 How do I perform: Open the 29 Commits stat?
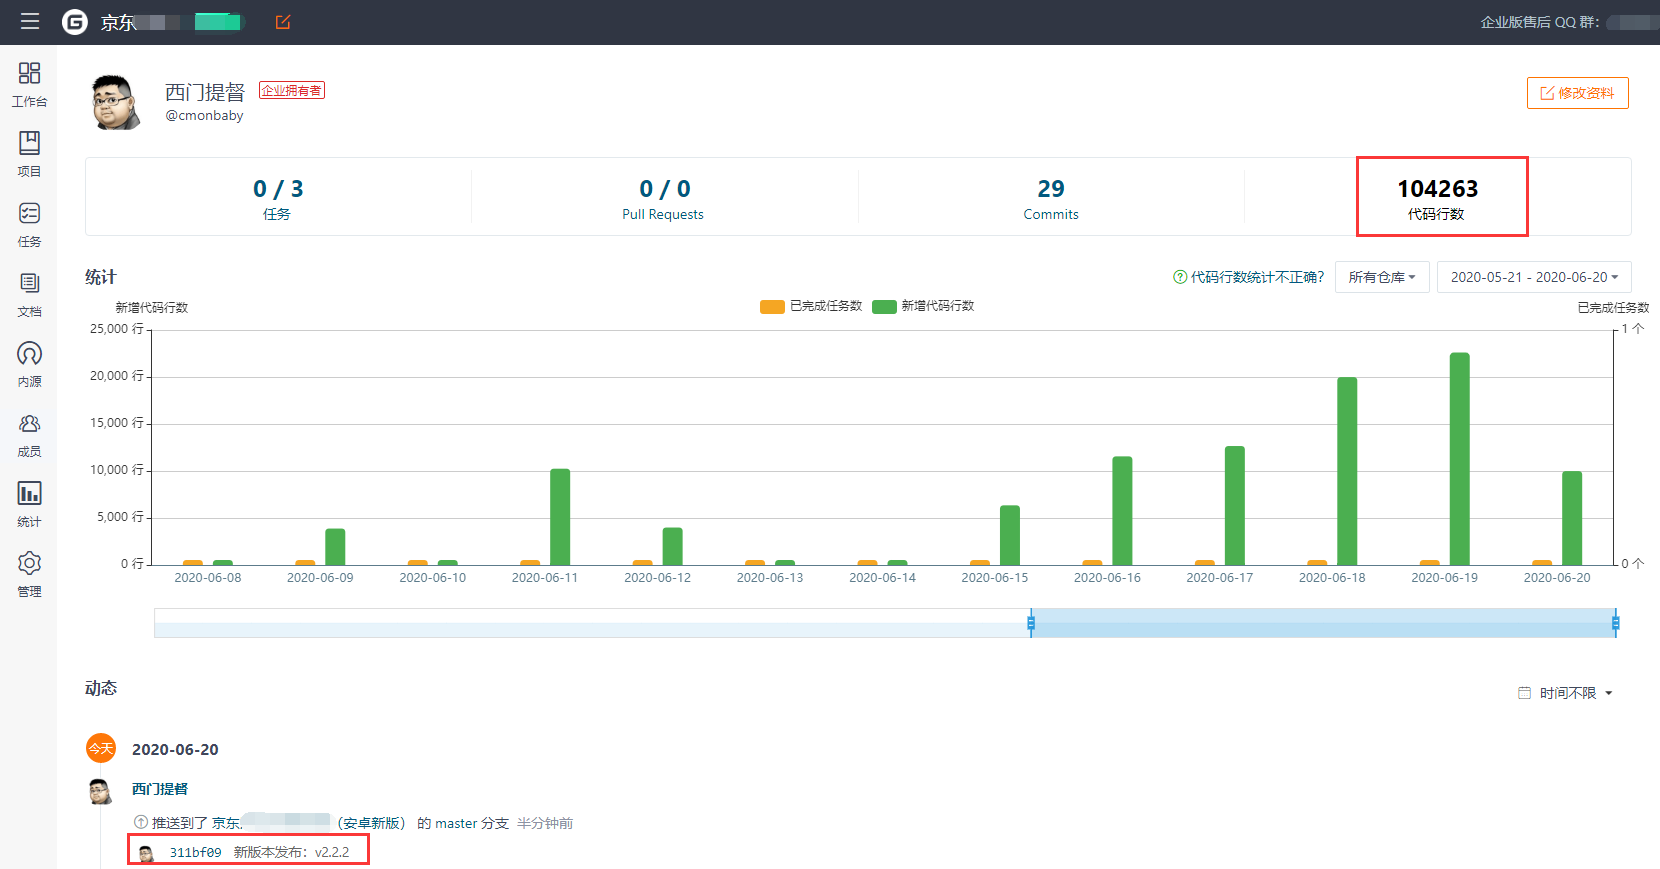click(x=1051, y=198)
